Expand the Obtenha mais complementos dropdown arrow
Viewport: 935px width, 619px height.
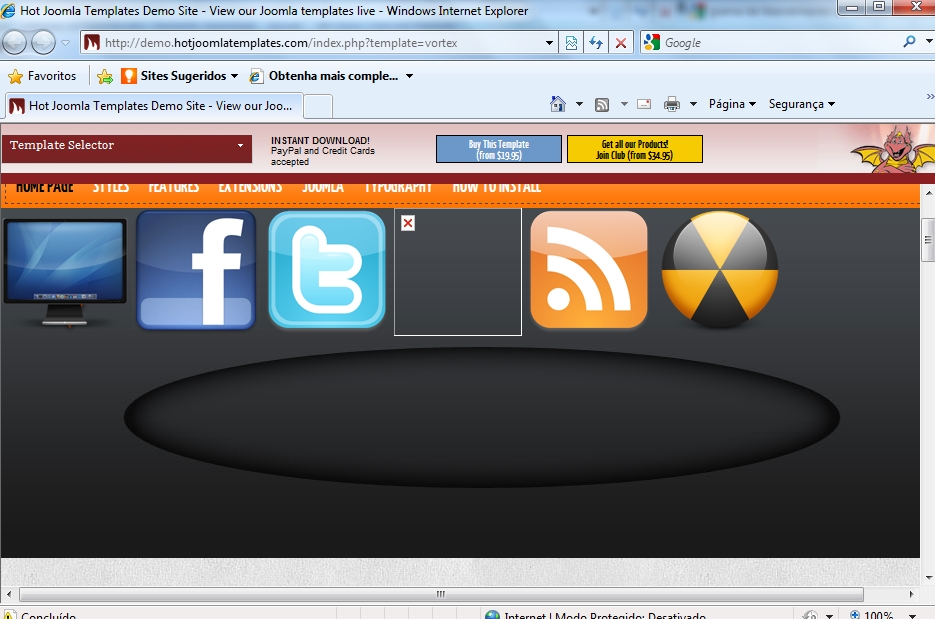[x=410, y=76]
